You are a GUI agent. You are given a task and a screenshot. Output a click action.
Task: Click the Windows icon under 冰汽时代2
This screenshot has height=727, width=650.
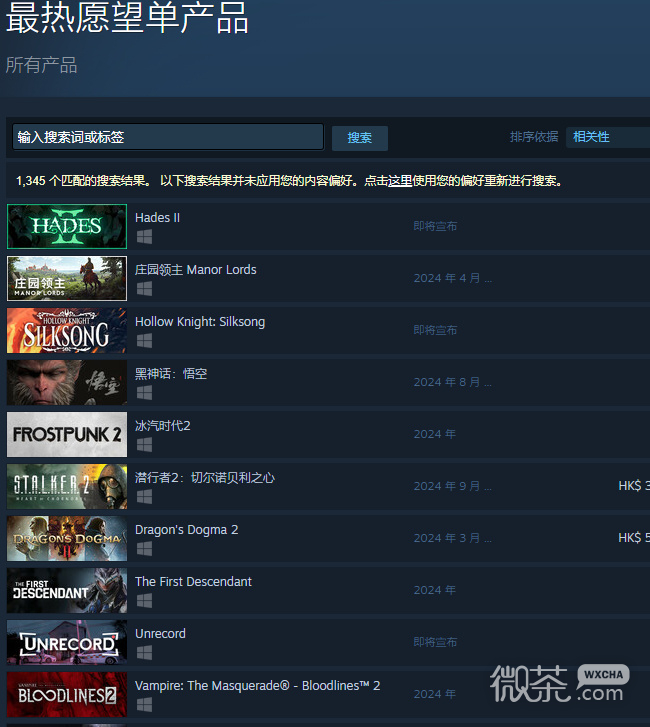(144, 445)
